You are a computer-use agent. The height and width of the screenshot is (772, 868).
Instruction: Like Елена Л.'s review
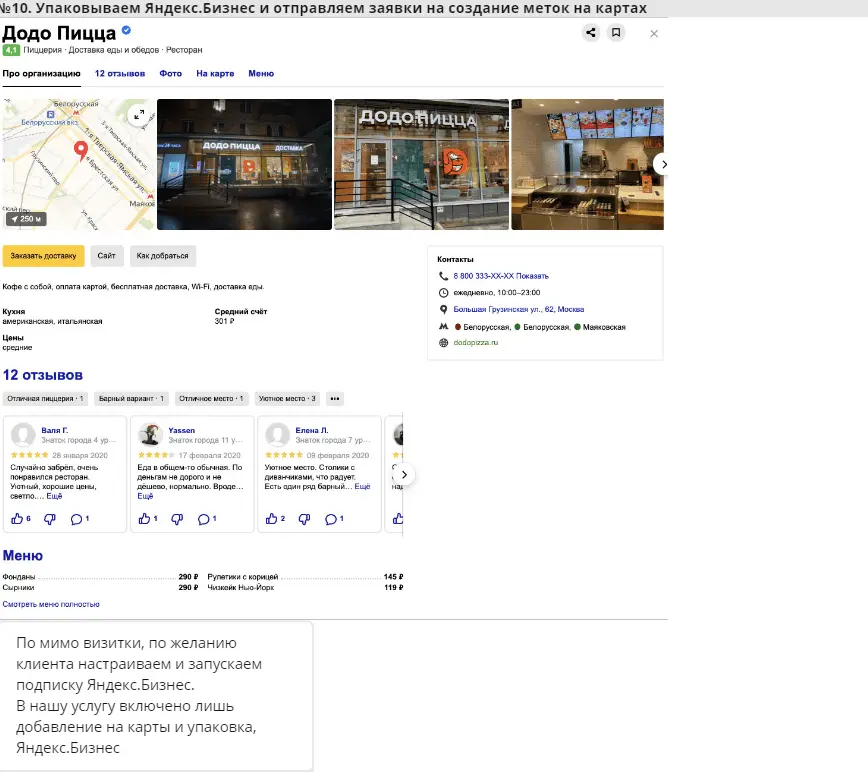coord(271,519)
